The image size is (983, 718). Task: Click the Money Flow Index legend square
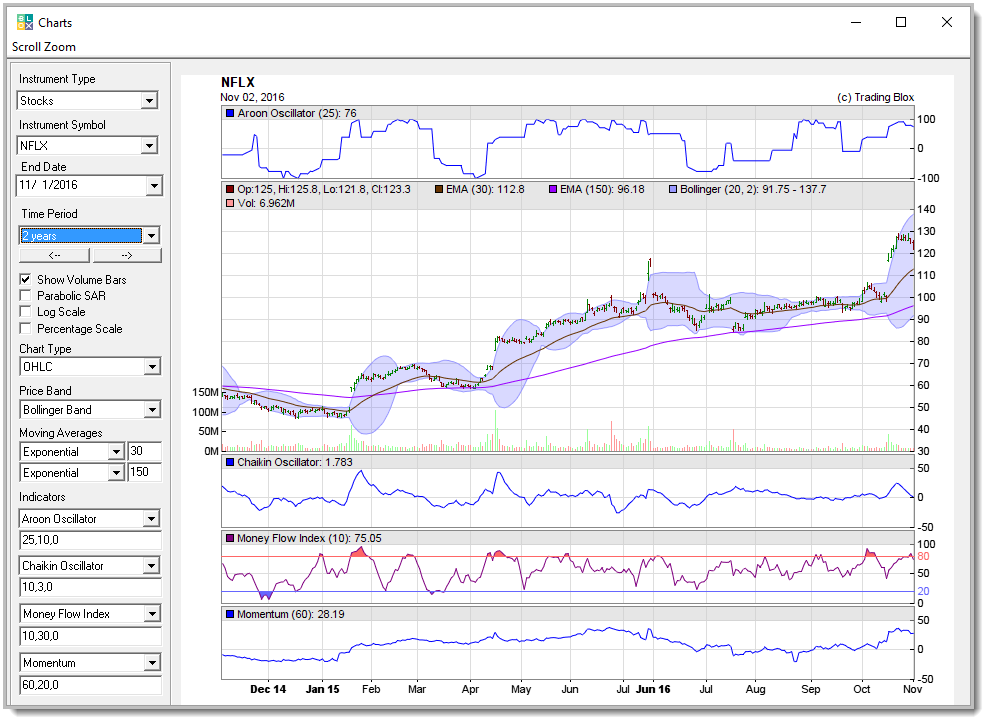[230, 538]
